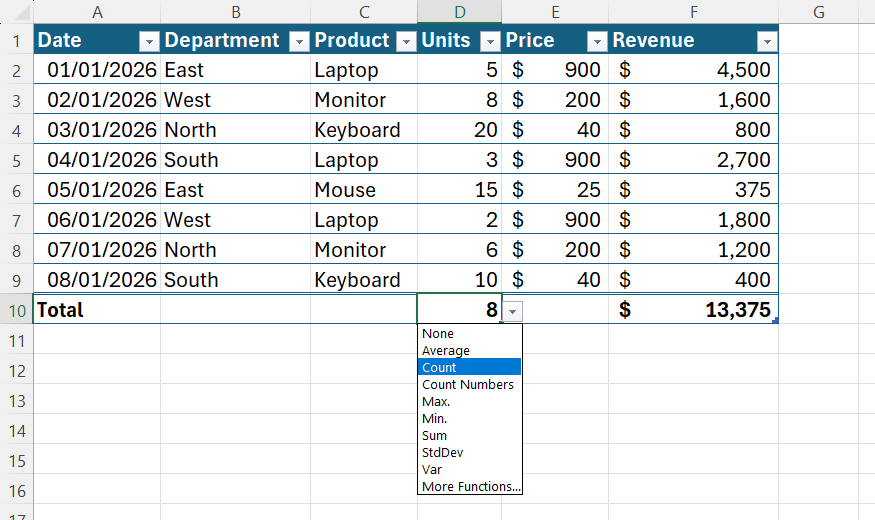Select column F header

tap(694, 12)
